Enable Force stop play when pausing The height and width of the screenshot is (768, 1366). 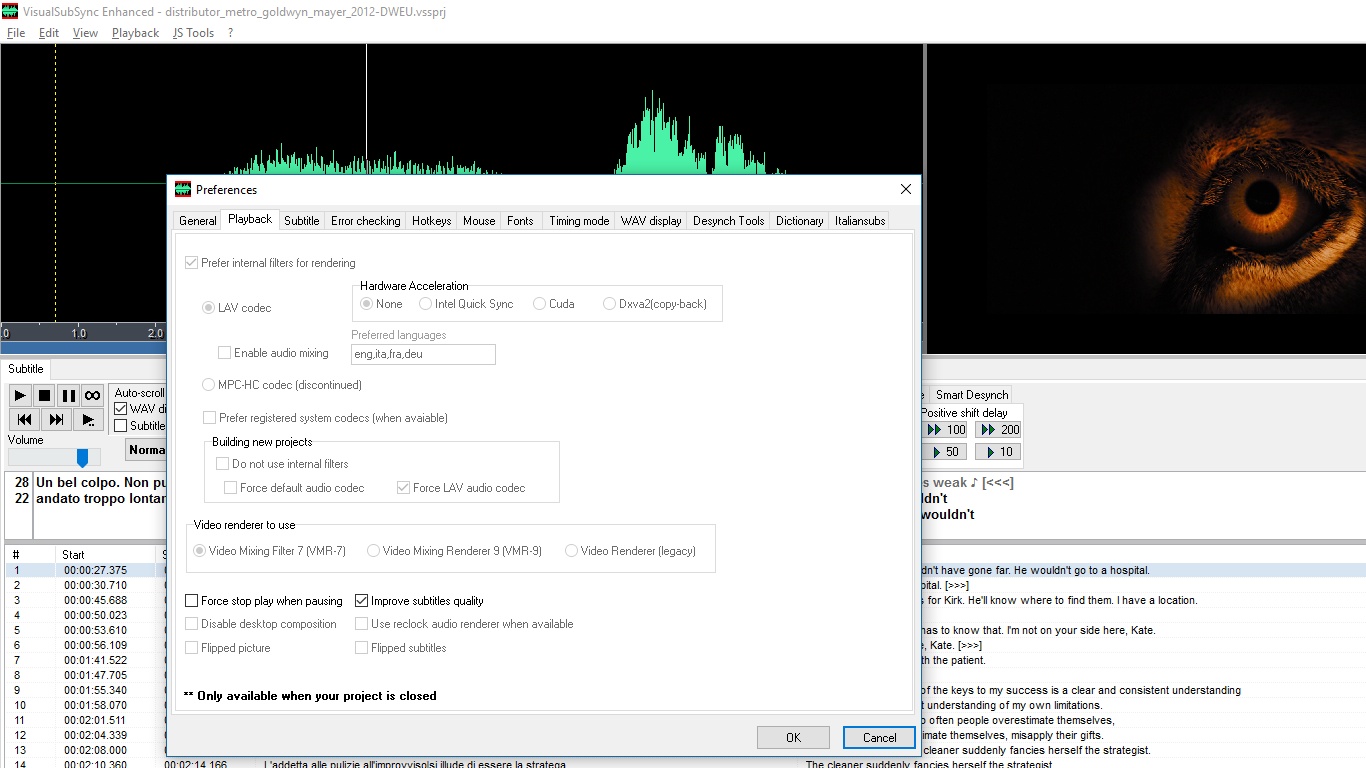[264, 601]
